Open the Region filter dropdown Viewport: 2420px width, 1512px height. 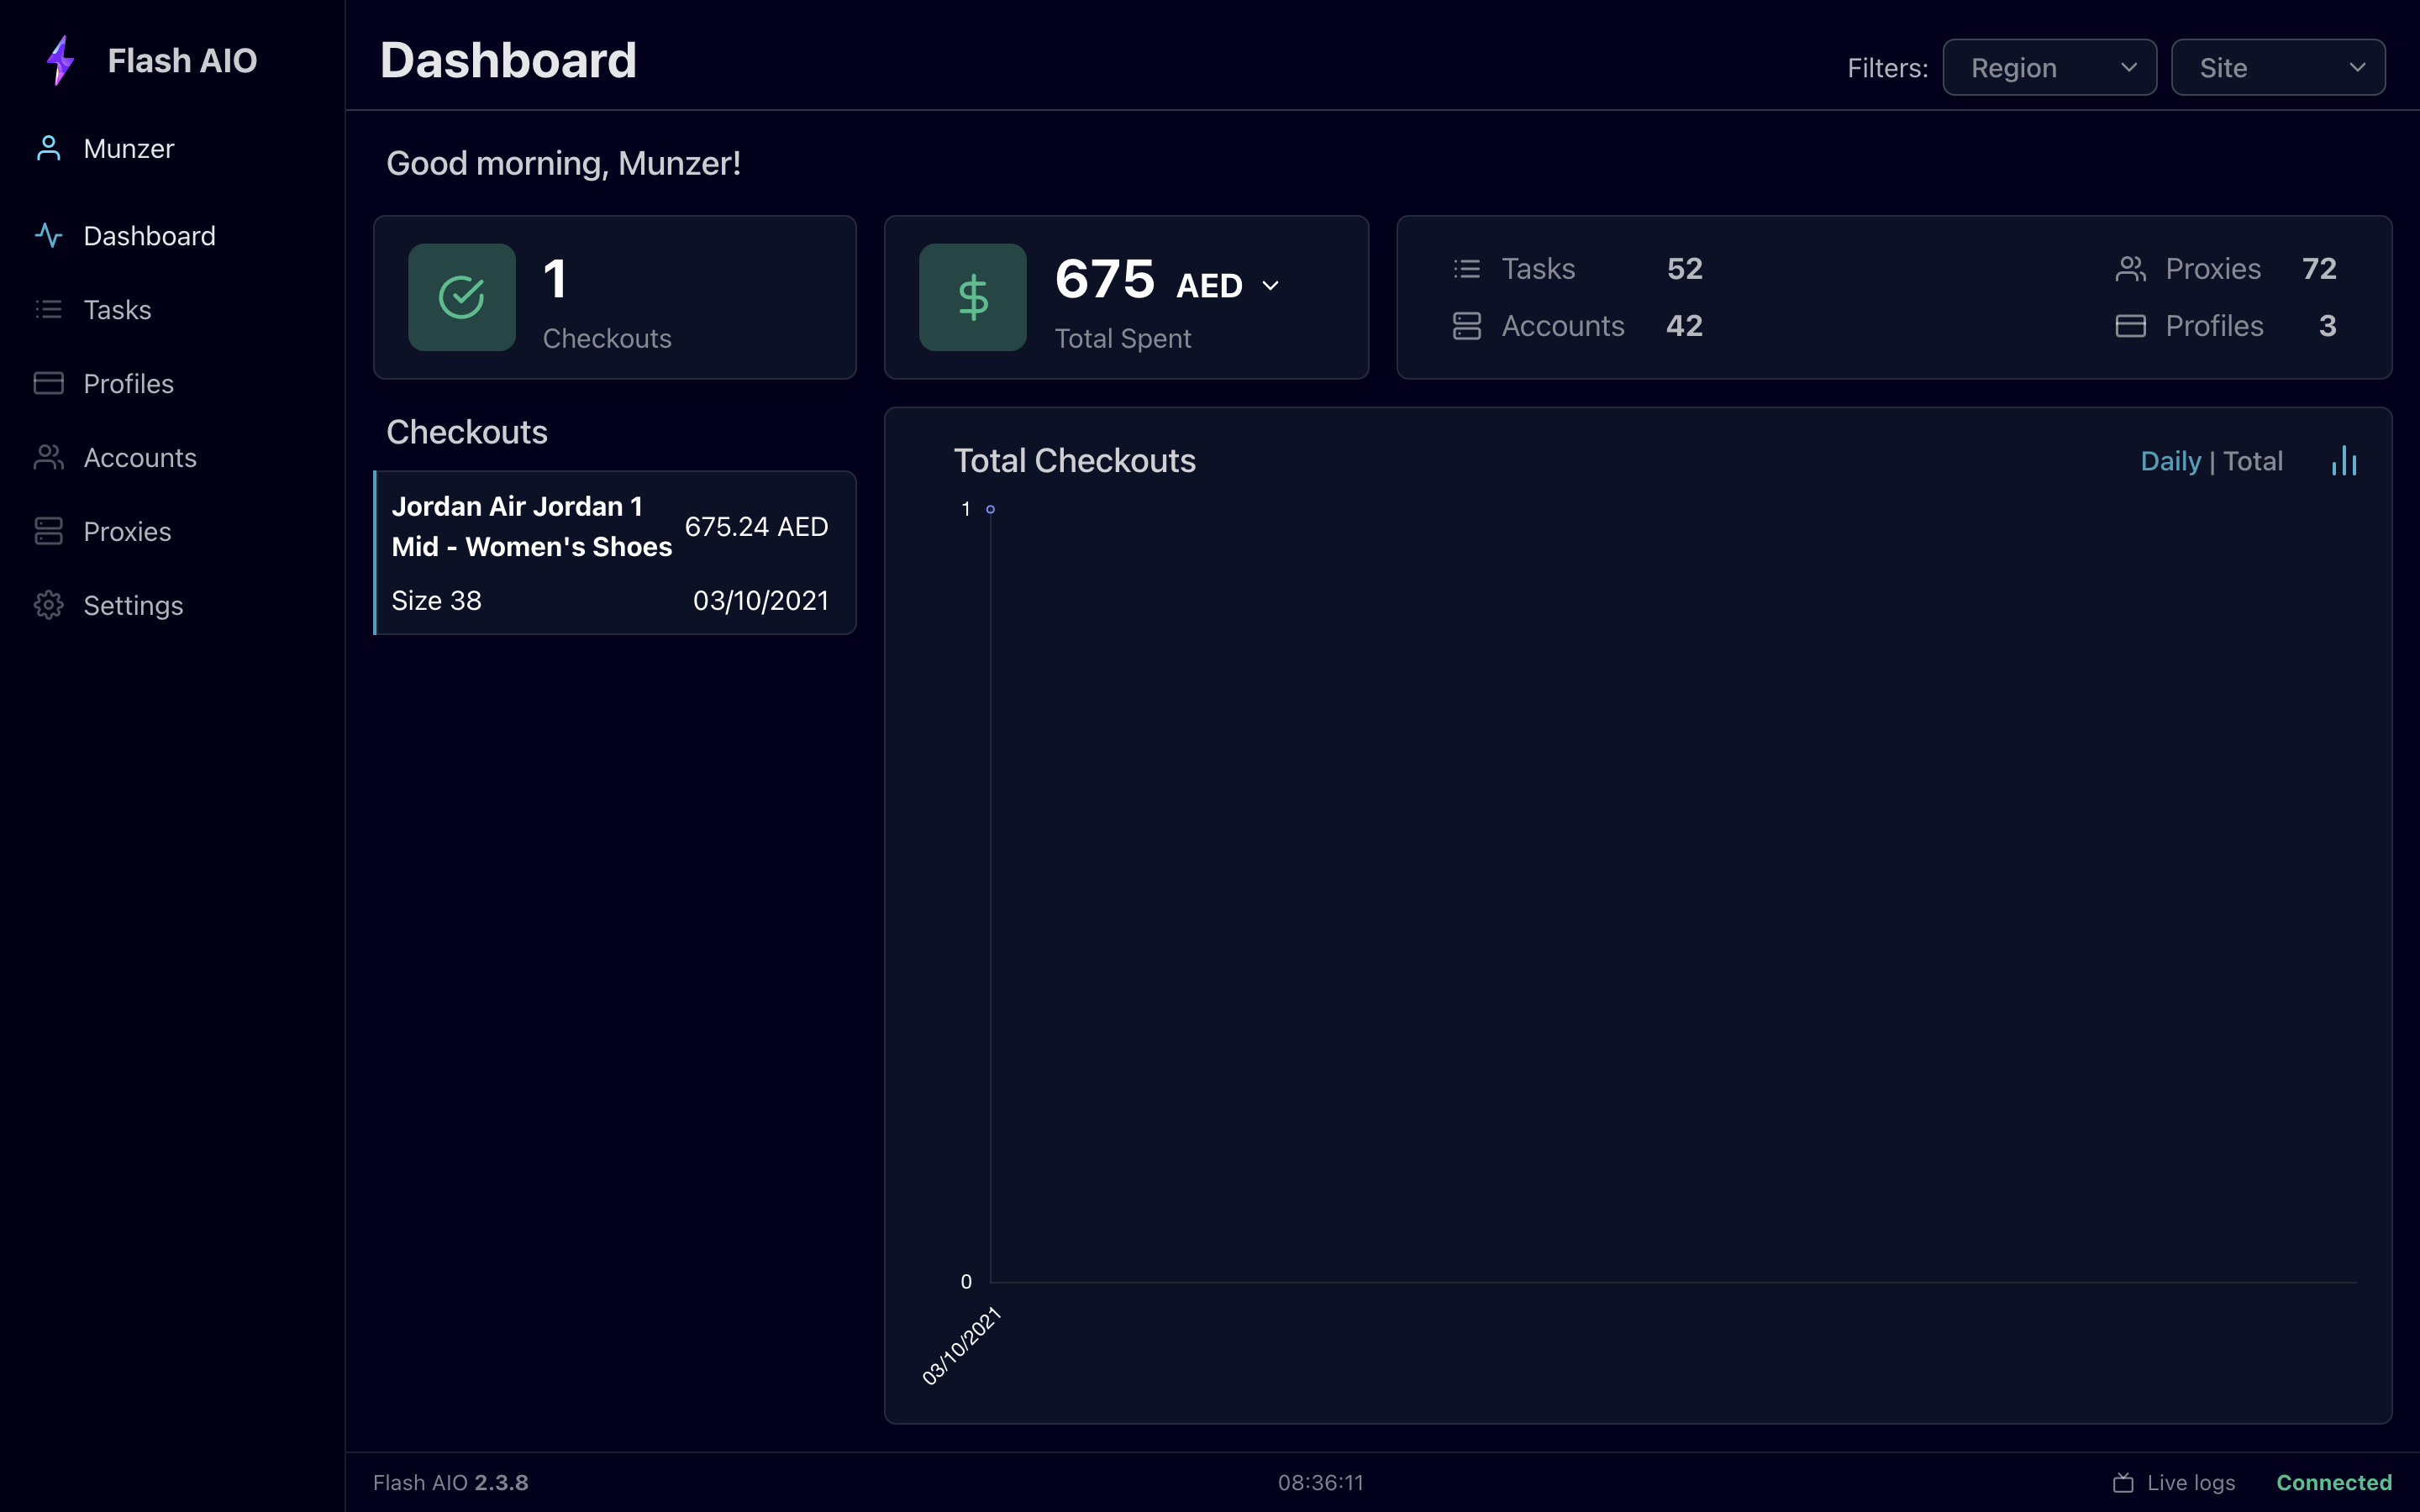2049,68
